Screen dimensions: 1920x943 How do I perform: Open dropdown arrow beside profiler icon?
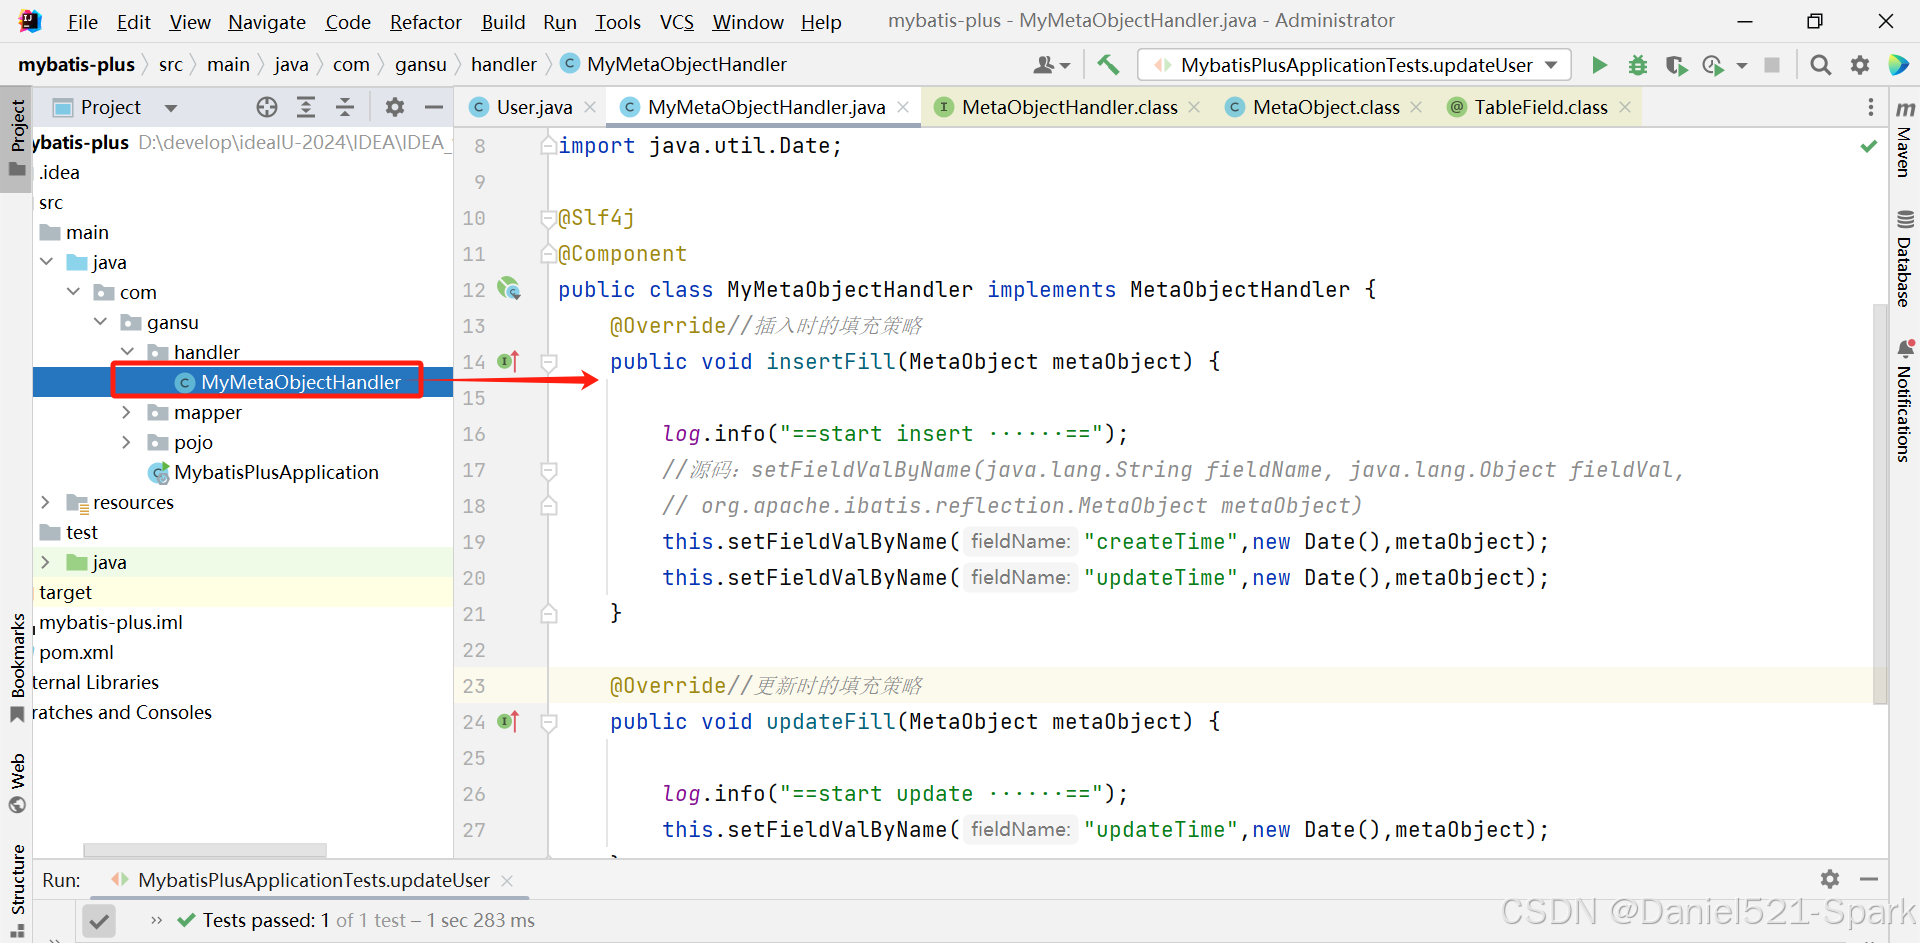click(1742, 66)
